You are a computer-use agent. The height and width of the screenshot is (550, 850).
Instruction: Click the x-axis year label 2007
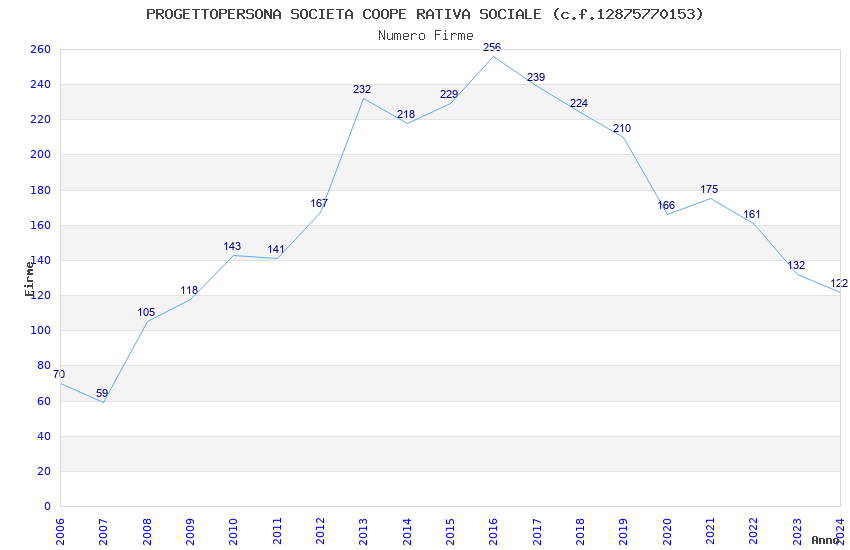coord(103,532)
